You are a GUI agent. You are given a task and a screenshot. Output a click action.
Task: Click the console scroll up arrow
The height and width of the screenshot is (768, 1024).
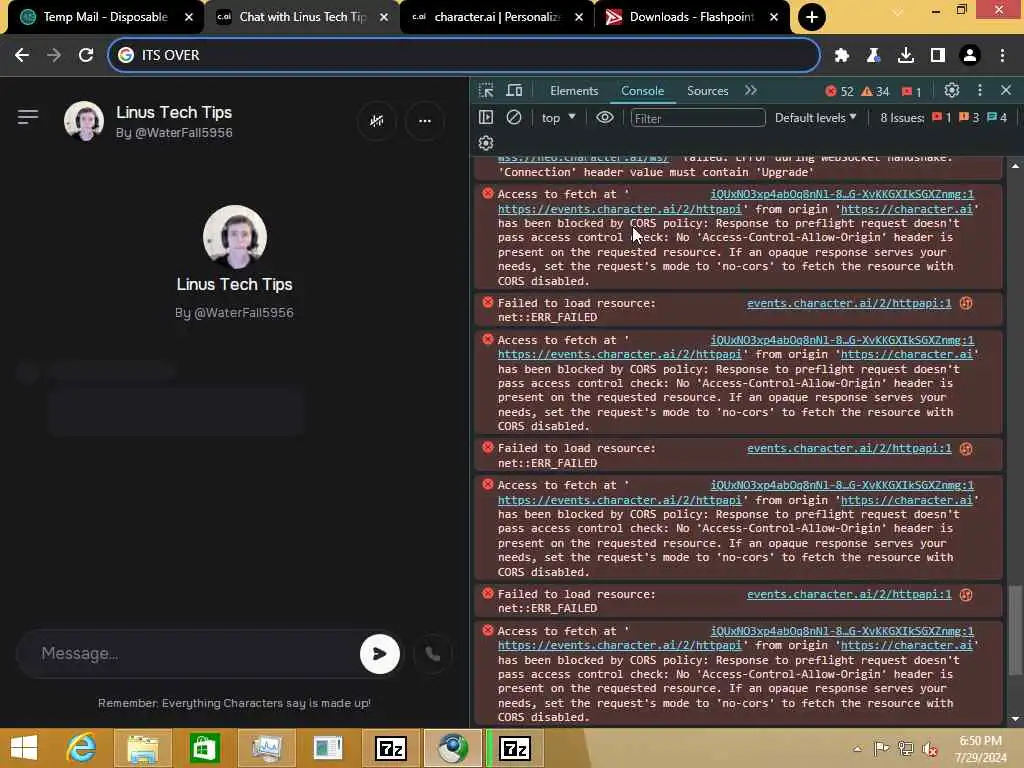(x=1014, y=166)
